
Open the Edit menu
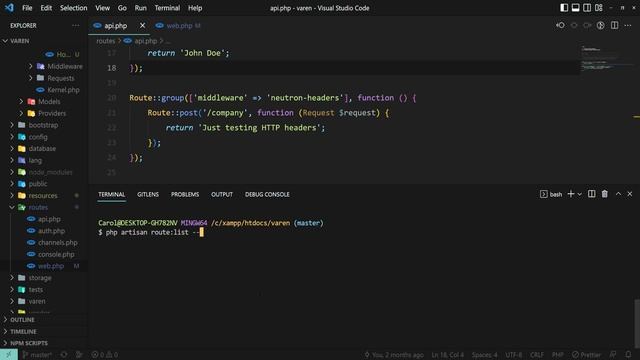click(x=46, y=8)
